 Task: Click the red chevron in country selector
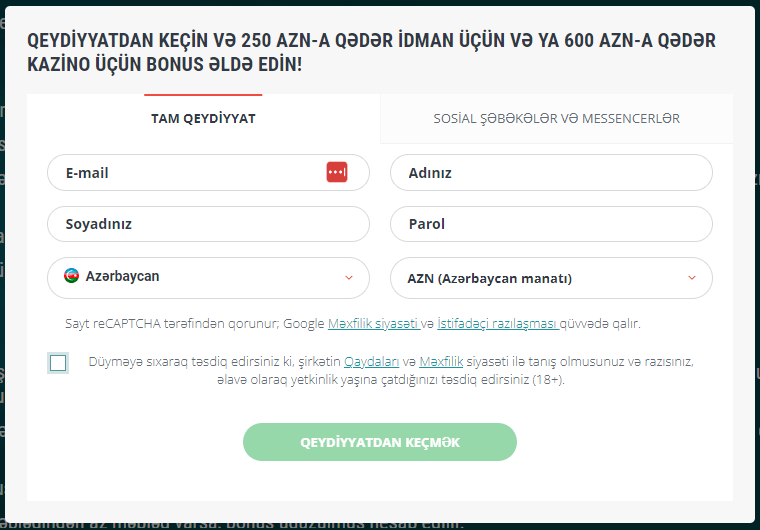[x=348, y=277]
